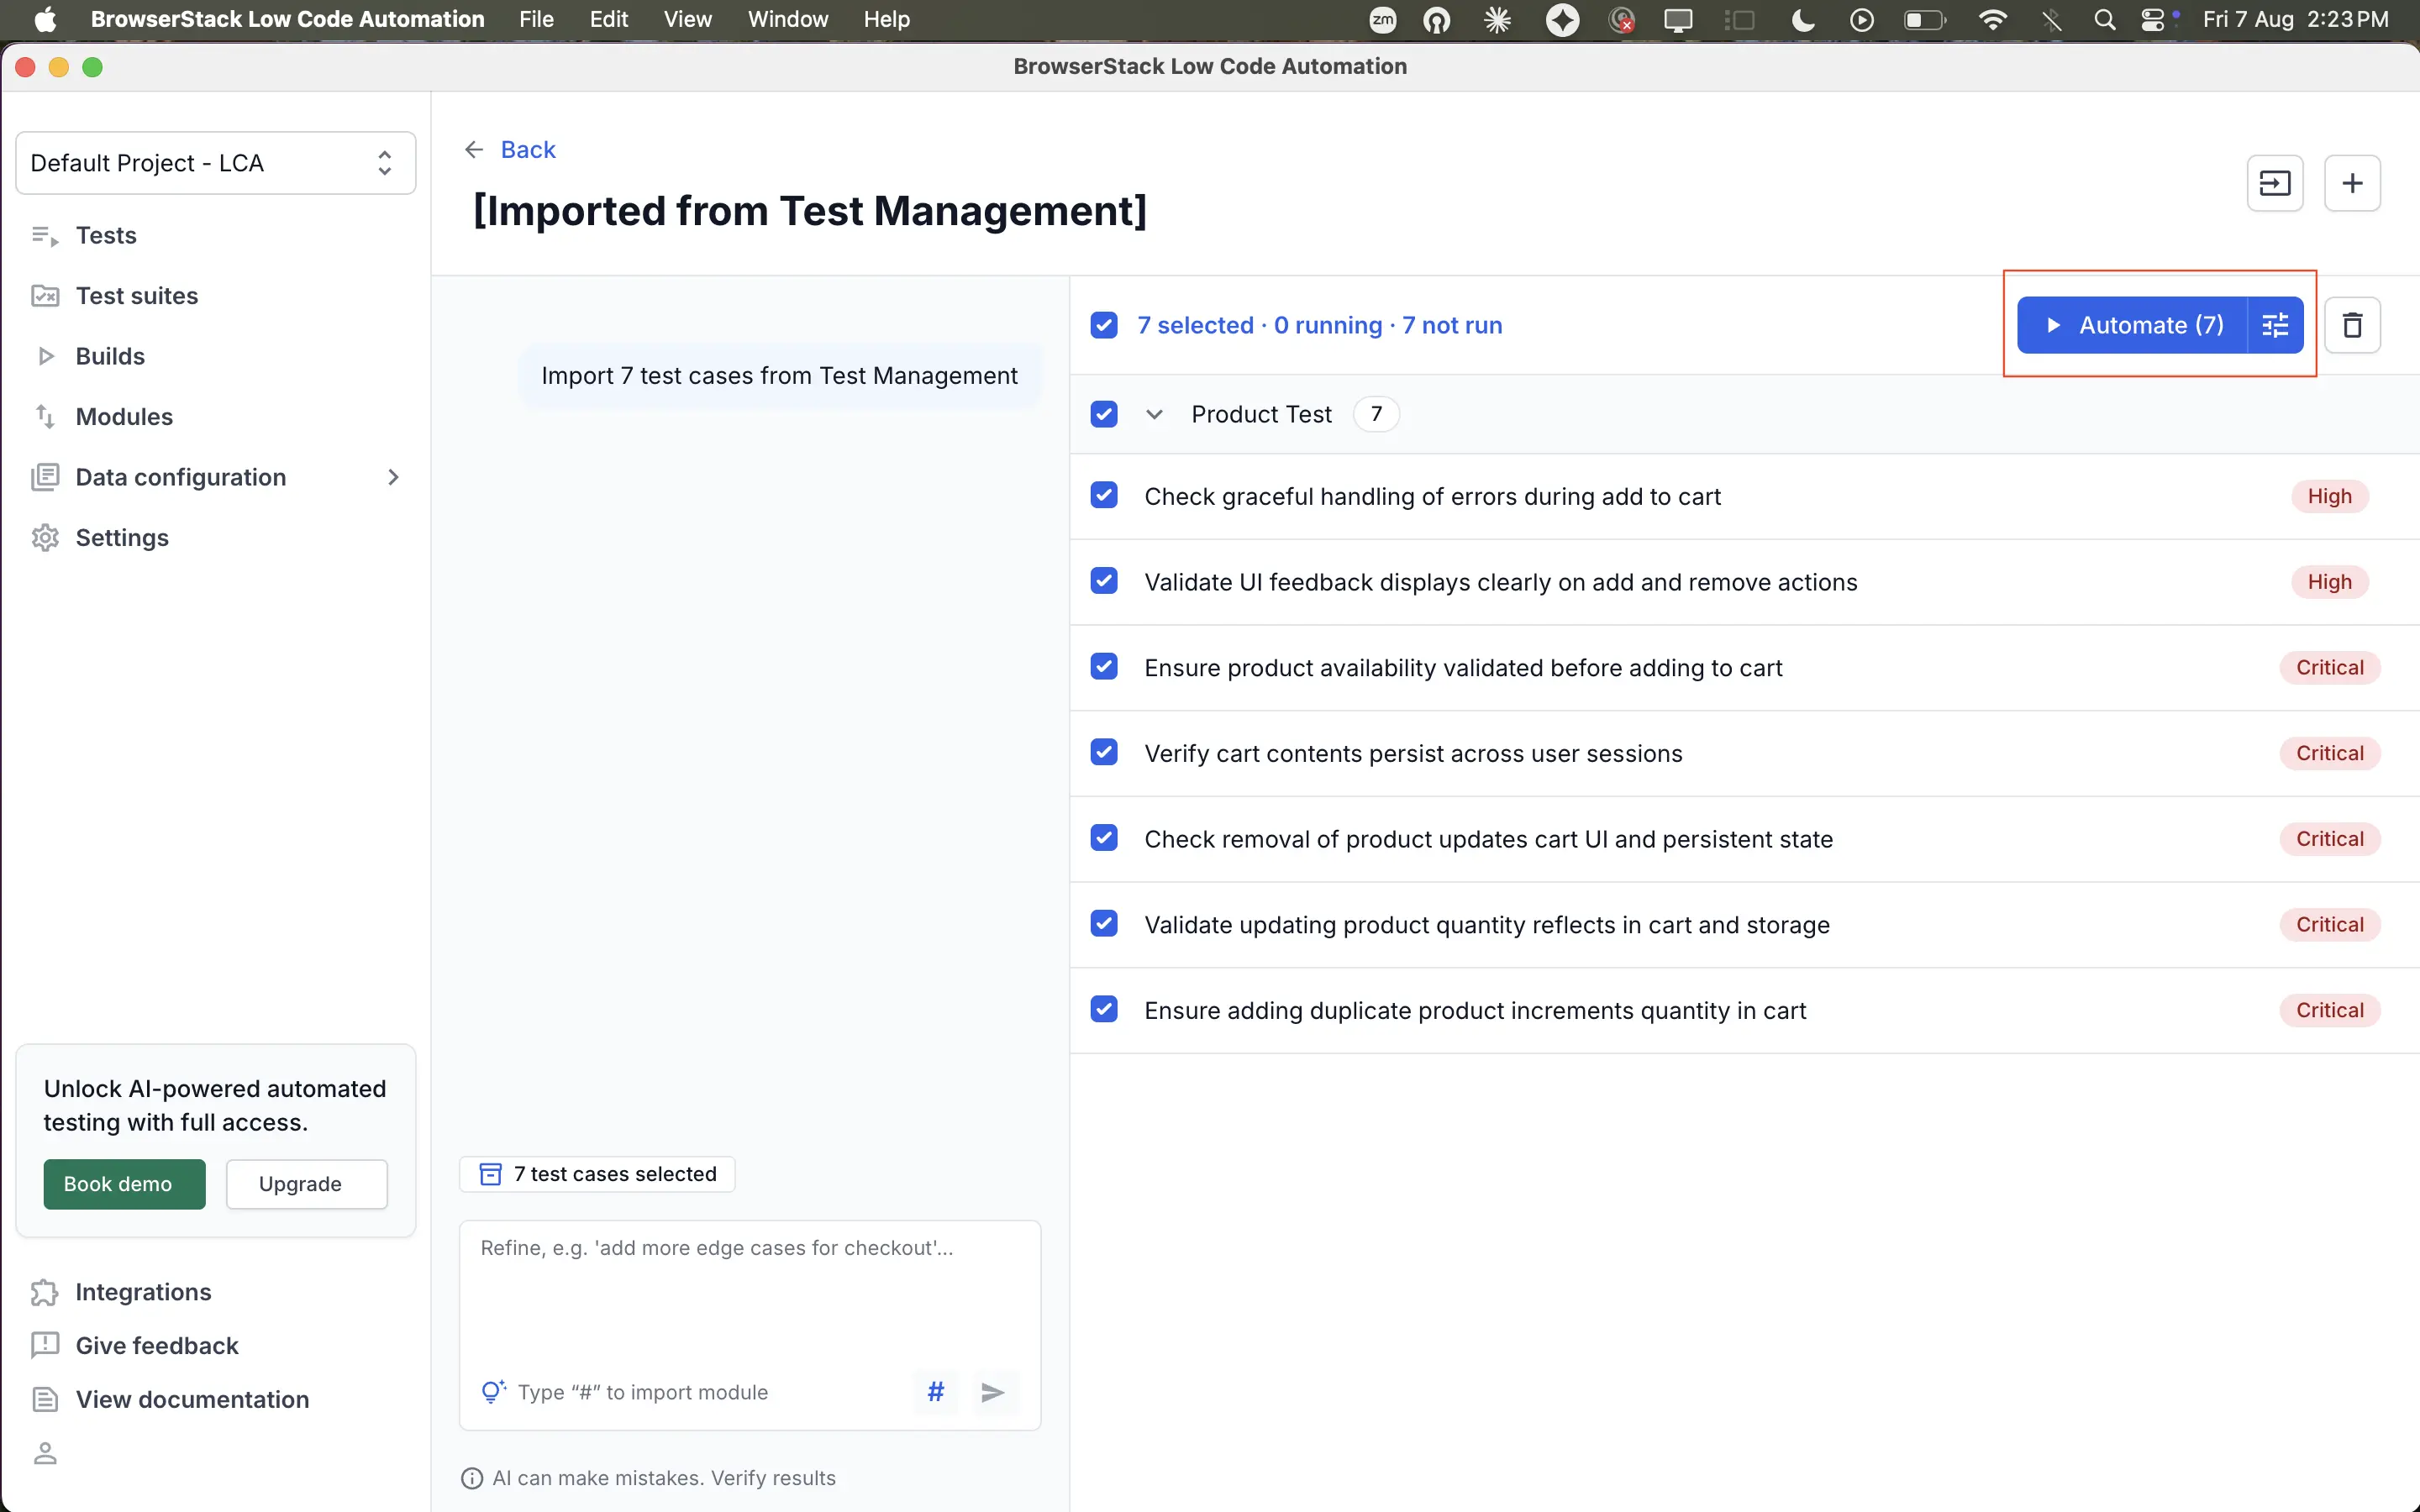Click the 7 test cases selected chip
This screenshot has width=2420, height=1512.
(597, 1174)
